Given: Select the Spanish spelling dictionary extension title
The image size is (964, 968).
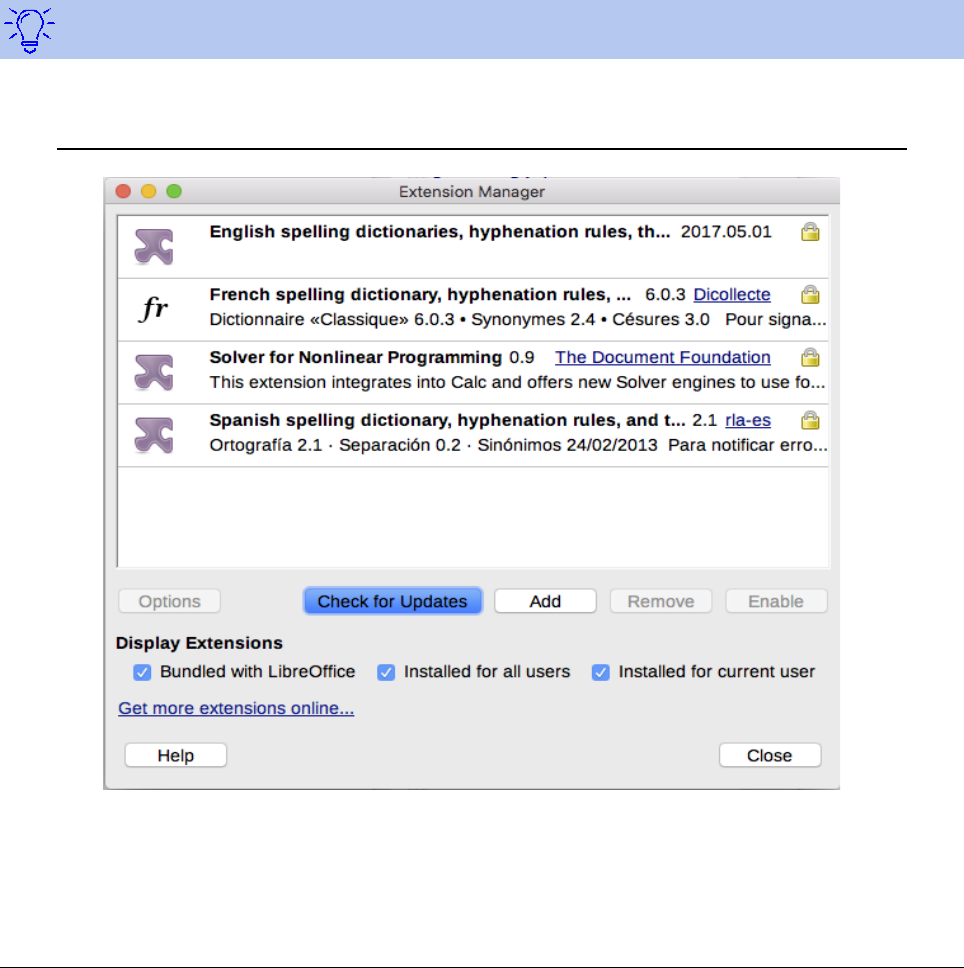Looking at the screenshot, I should 447,420.
